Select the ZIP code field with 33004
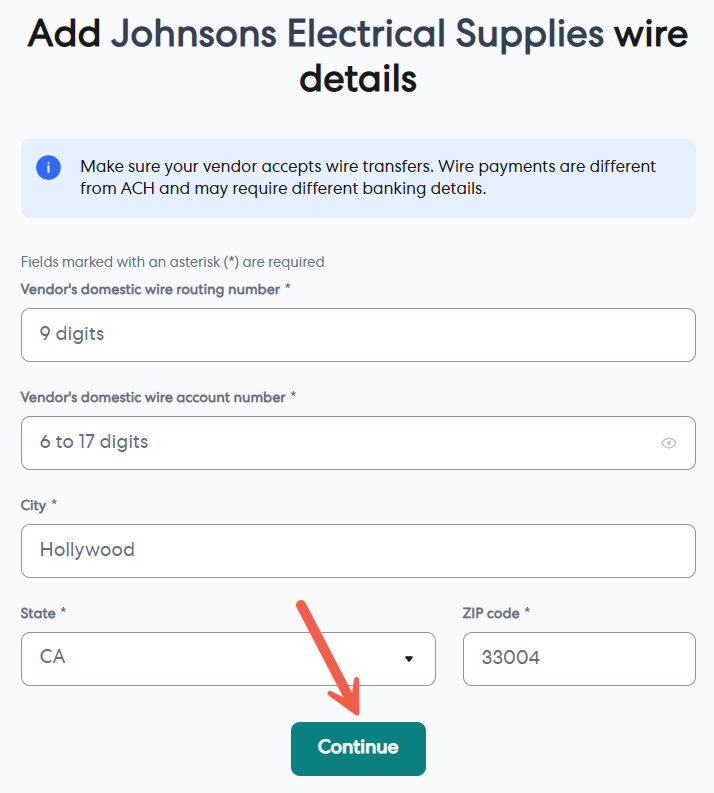 (x=578, y=659)
